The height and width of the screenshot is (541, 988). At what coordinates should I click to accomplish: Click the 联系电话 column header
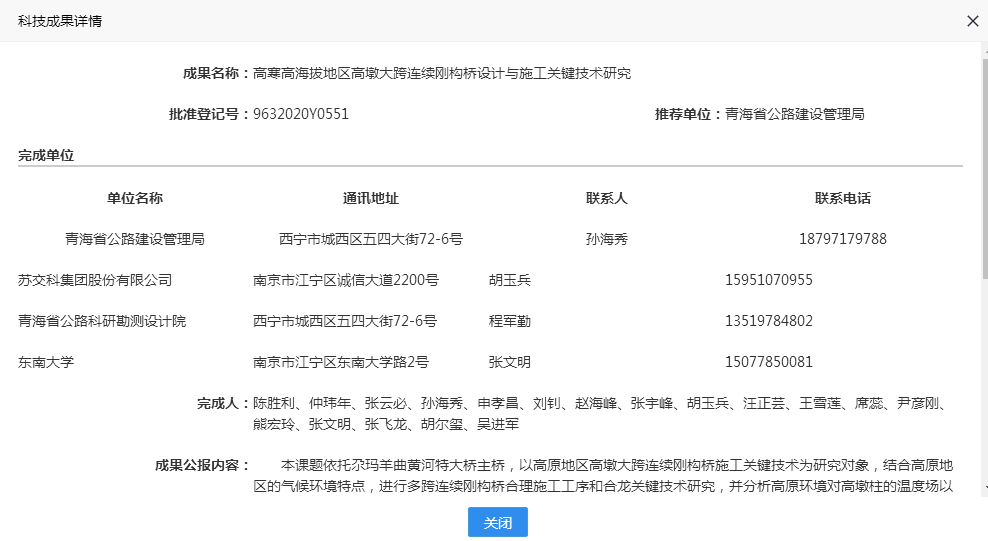coord(843,198)
